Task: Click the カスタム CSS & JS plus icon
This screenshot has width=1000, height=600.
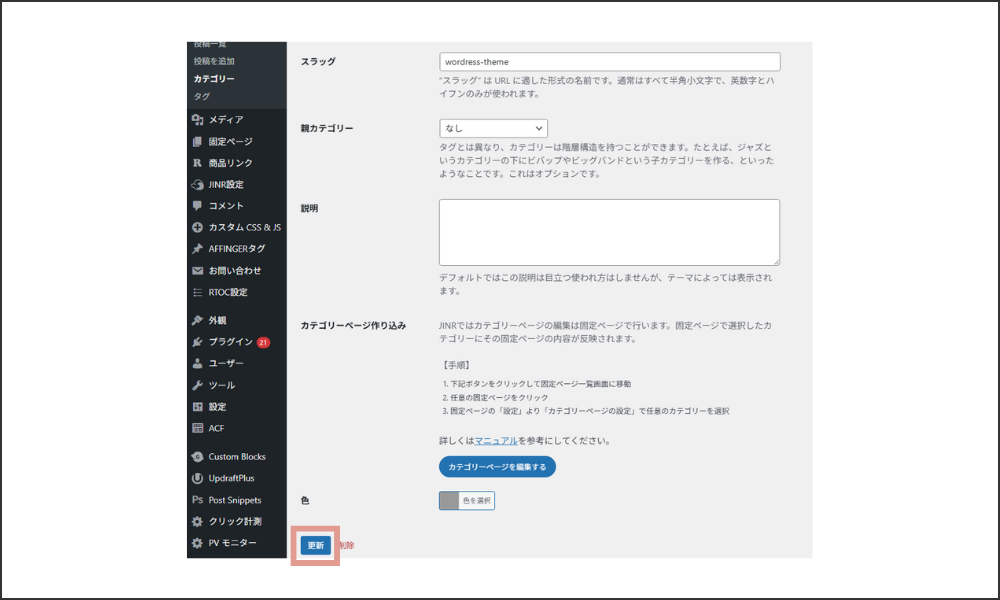Action: tap(197, 228)
